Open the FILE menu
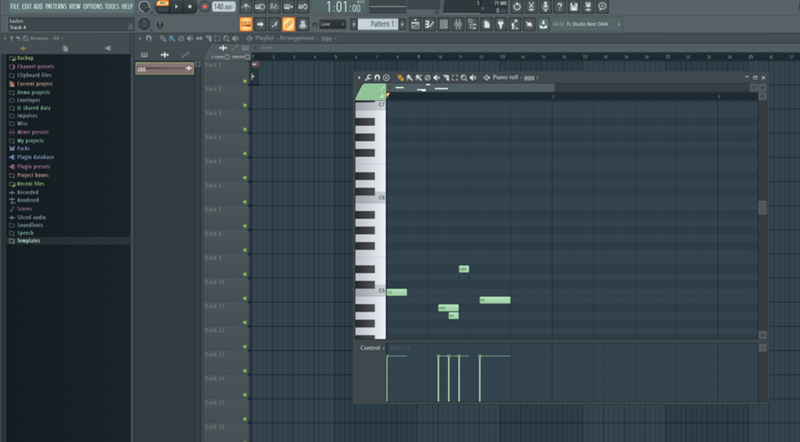 (x=15, y=6)
